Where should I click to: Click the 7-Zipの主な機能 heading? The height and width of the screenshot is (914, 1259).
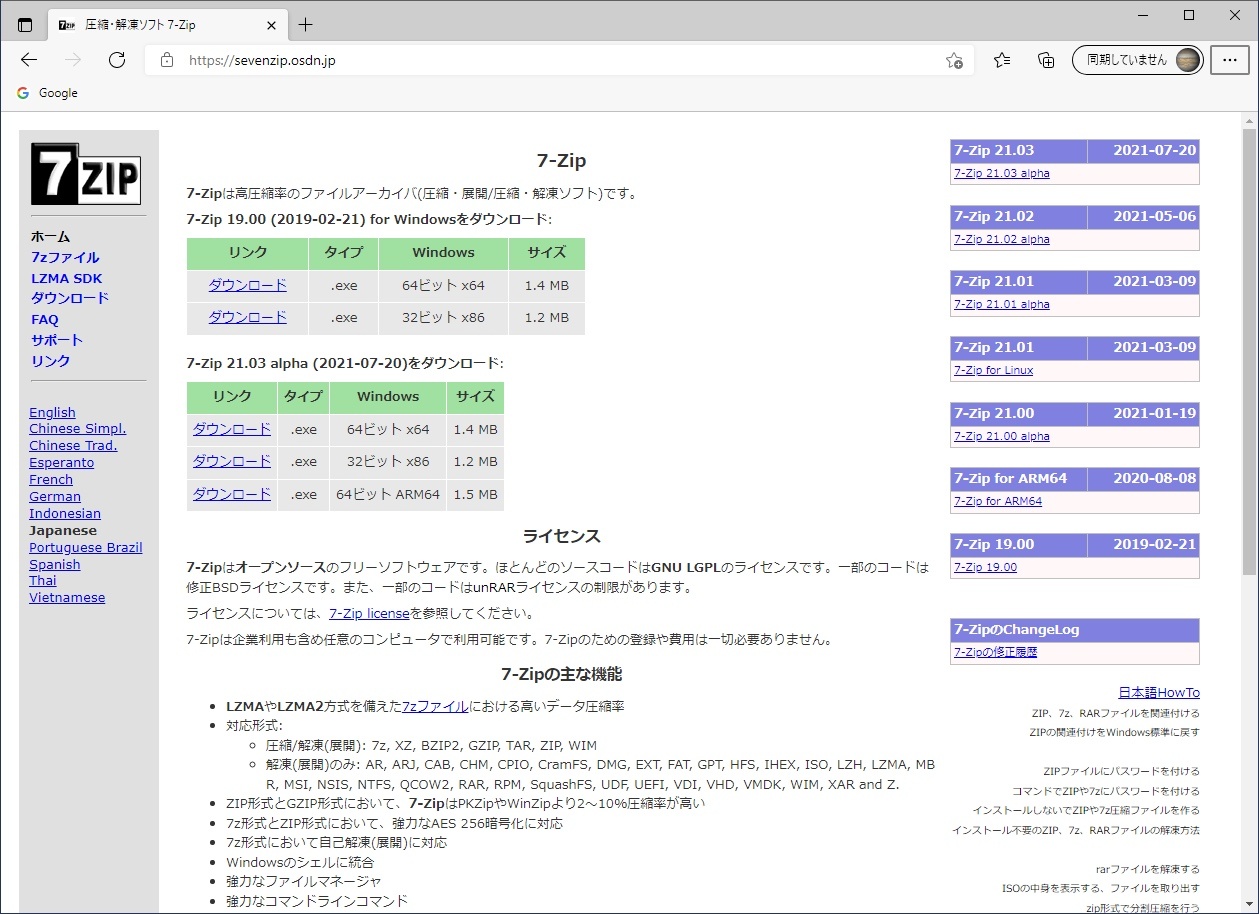pos(562,673)
